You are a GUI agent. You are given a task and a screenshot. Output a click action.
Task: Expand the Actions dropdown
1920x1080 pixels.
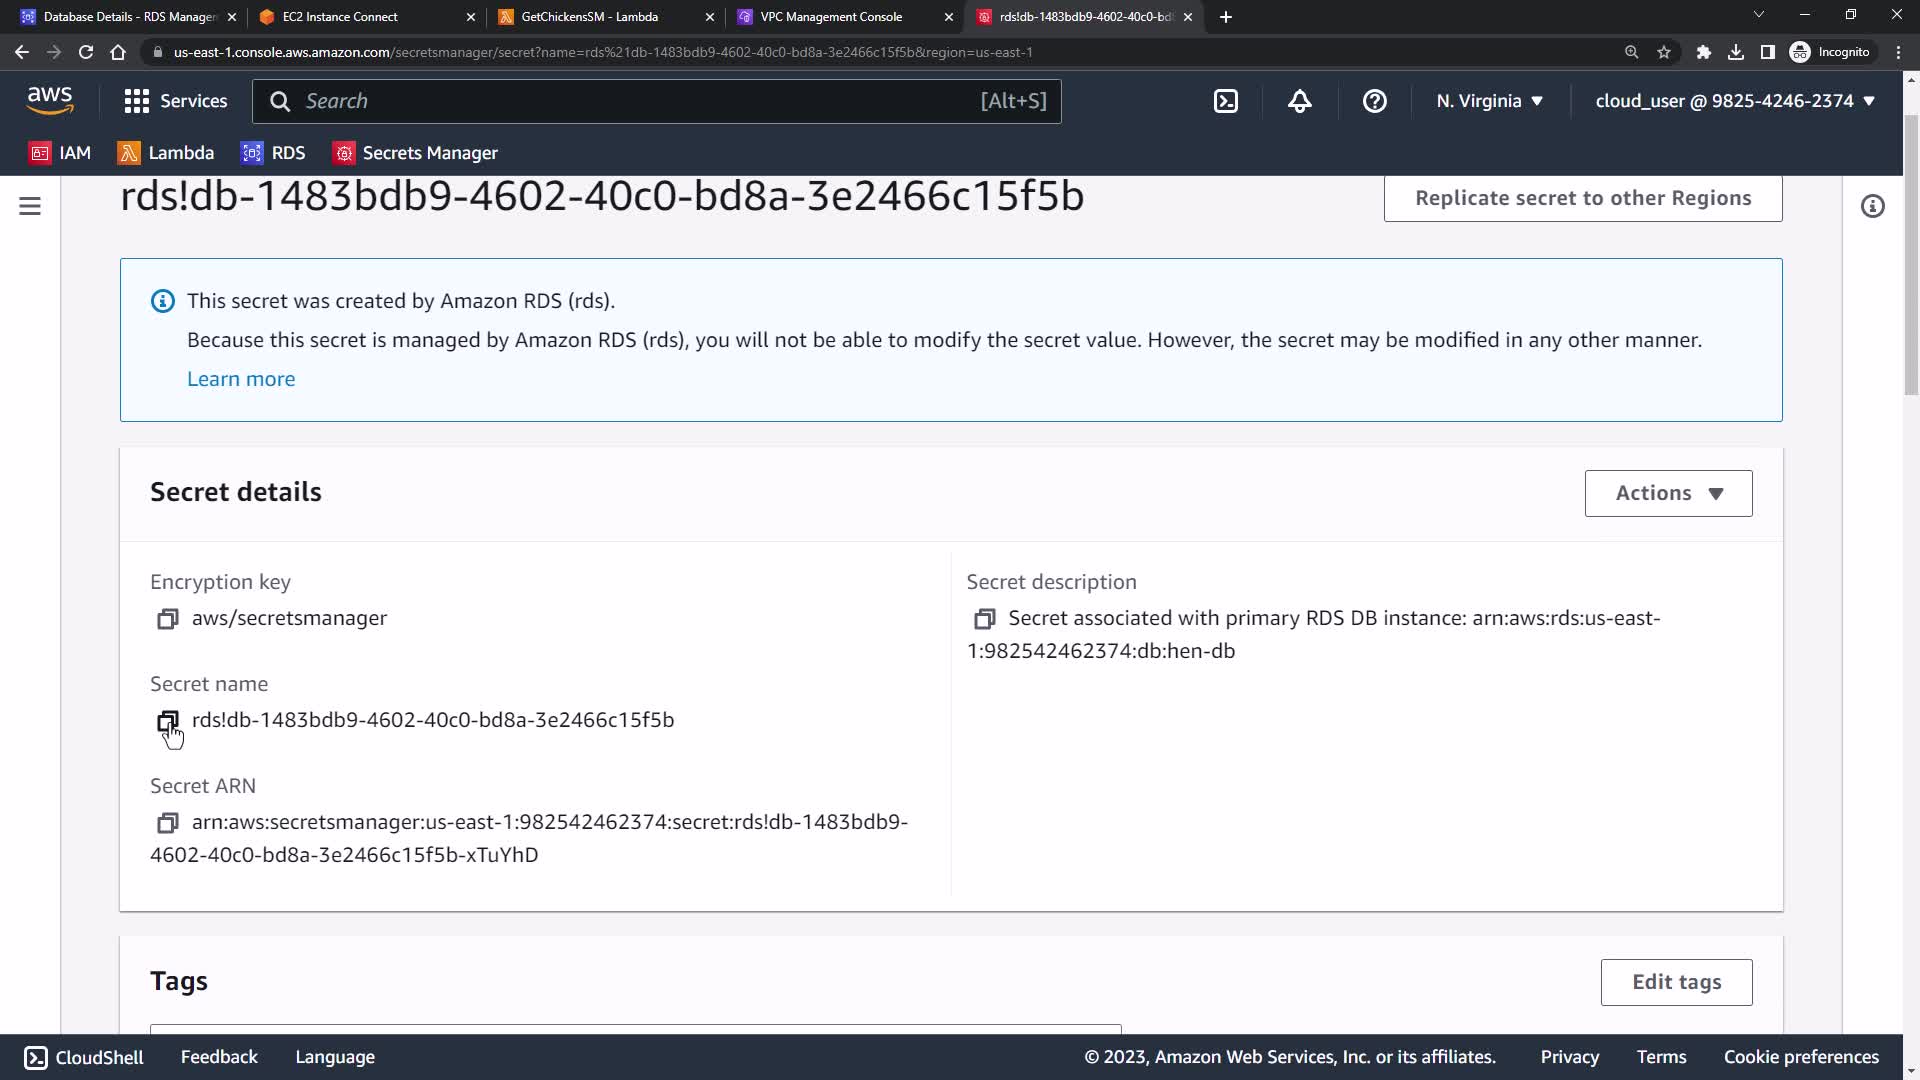[1668, 493]
